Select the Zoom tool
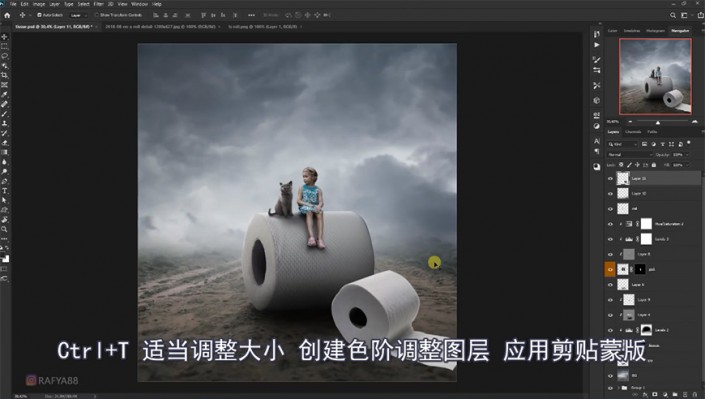The width and height of the screenshot is (705, 399). click(x=4, y=229)
